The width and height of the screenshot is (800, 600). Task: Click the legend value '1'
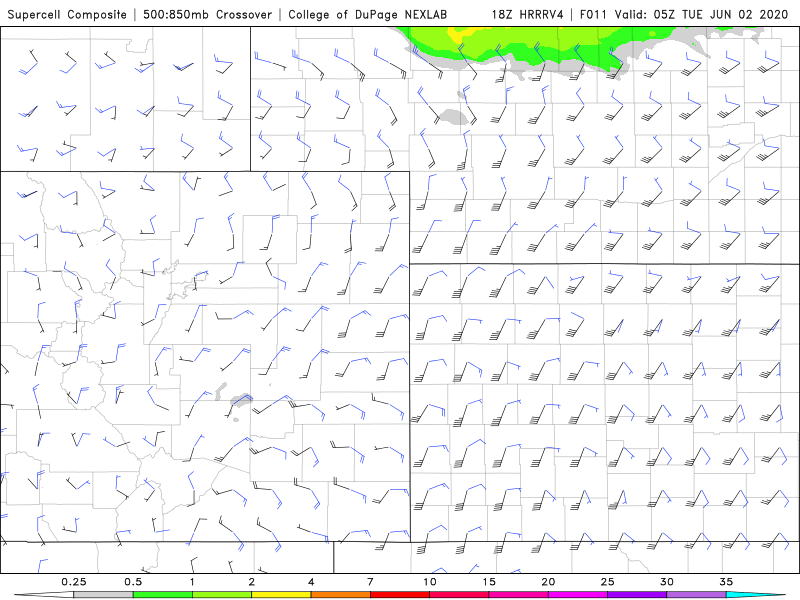[192, 582]
